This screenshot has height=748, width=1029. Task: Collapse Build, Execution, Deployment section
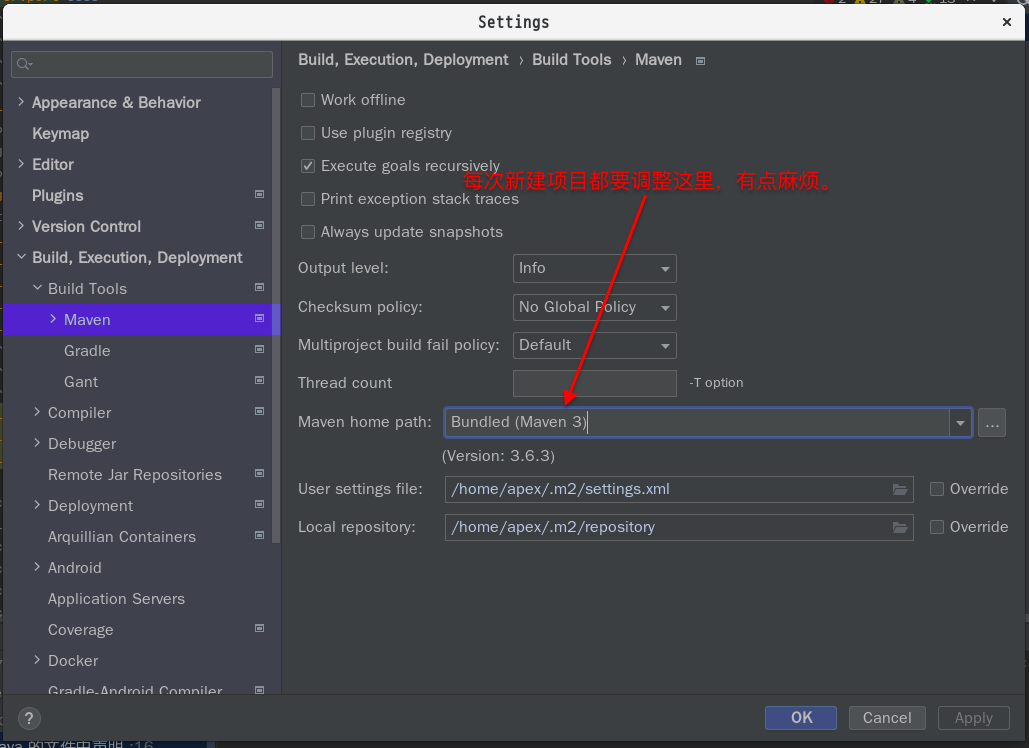21,257
